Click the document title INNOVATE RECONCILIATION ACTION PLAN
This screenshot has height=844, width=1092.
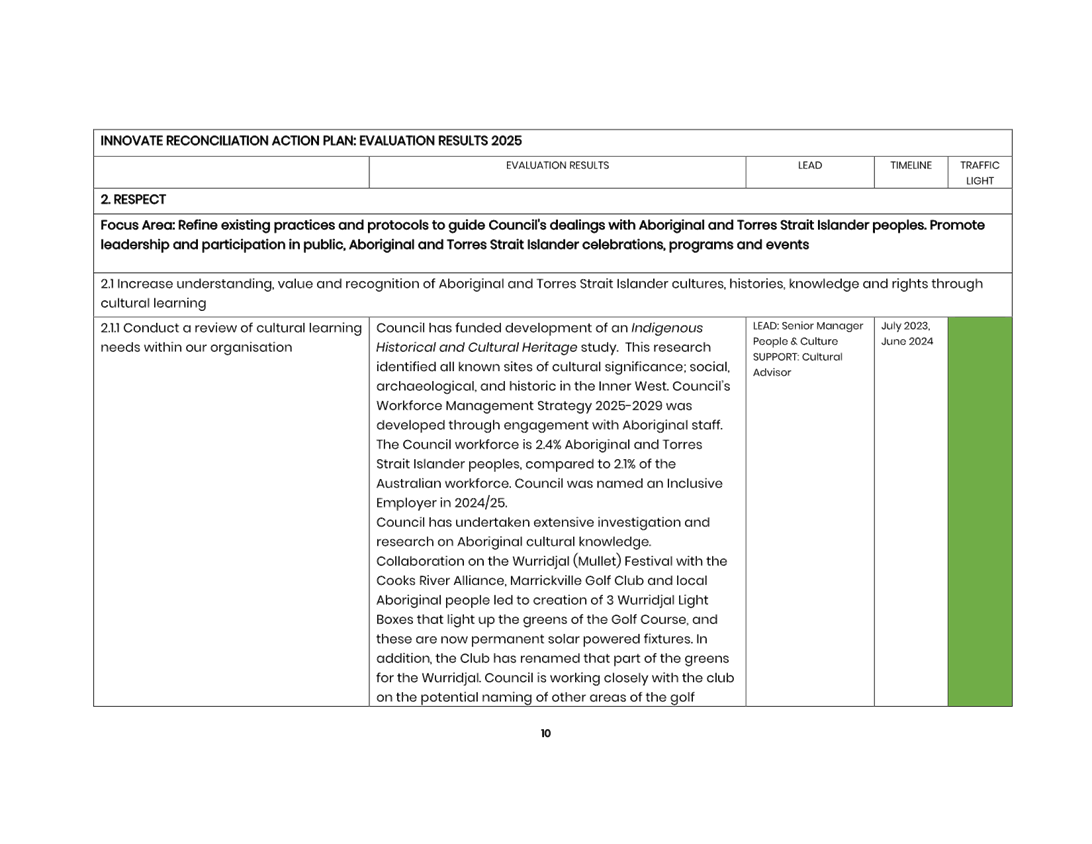pos(310,141)
